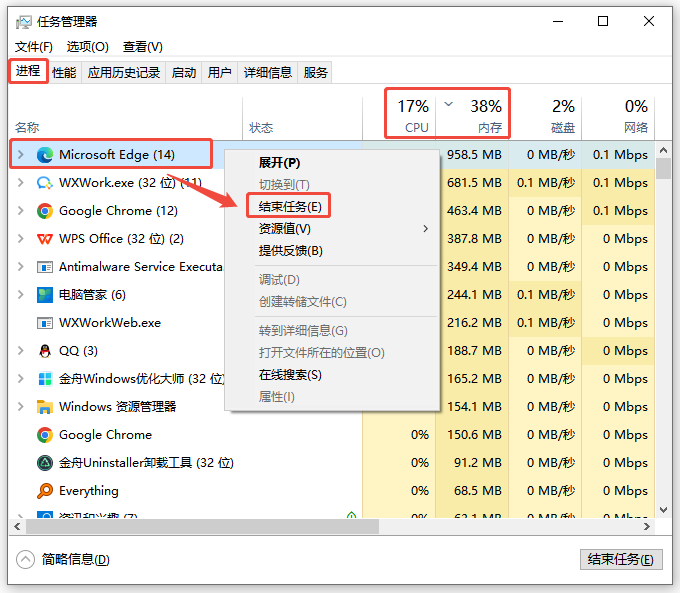Click the 681.5 MB memory cell
Image resolution: width=680 pixels, height=593 pixels.
coord(472,183)
